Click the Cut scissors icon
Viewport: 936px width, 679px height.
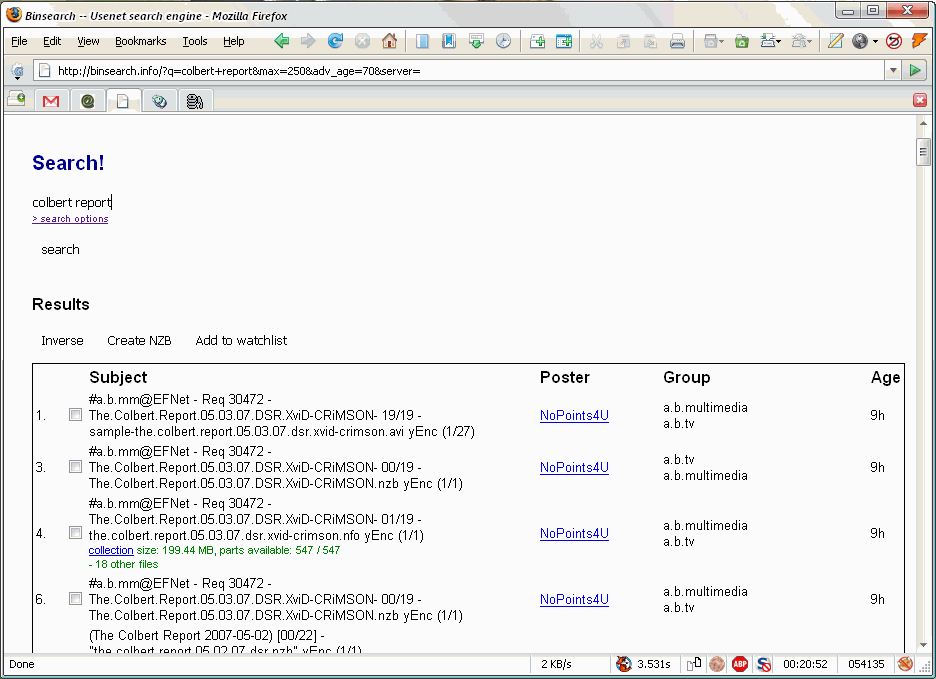point(596,41)
